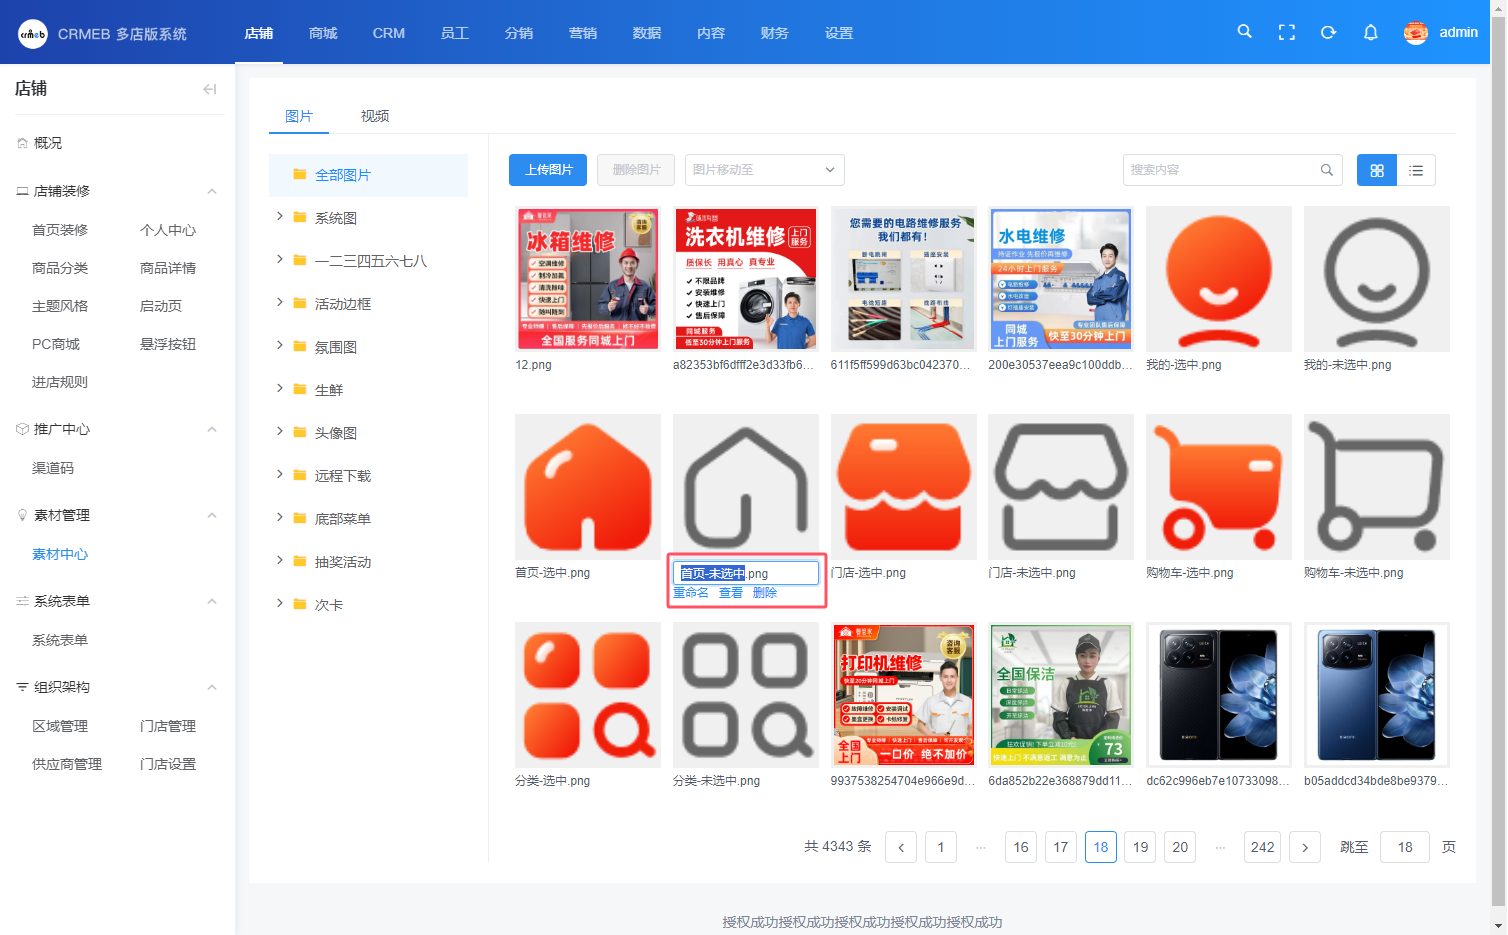Image resolution: width=1508 pixels, height=935 pixels.
Task: Click the CRMEB logo
Action: coord(33,34)
